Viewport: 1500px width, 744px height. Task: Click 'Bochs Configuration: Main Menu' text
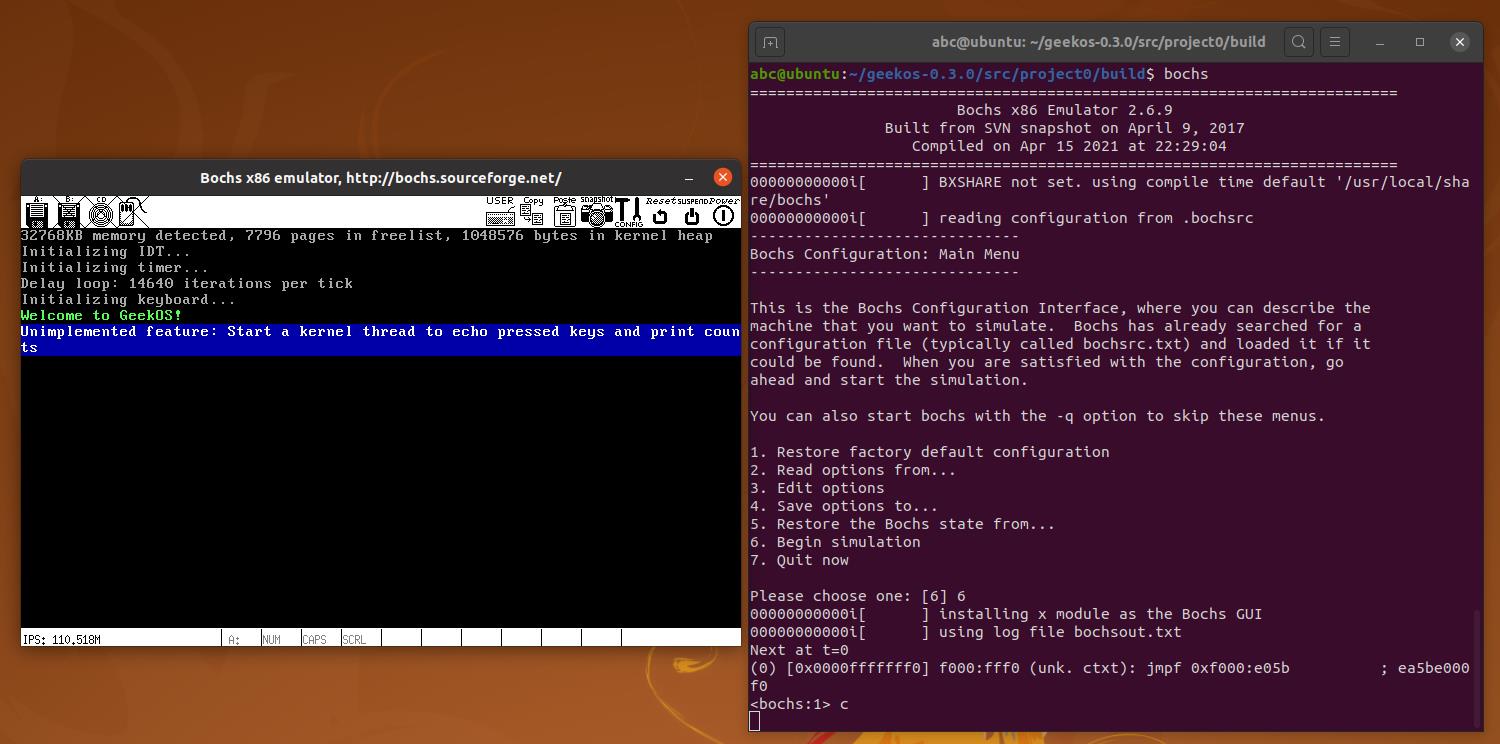click(x=884, y=254)
